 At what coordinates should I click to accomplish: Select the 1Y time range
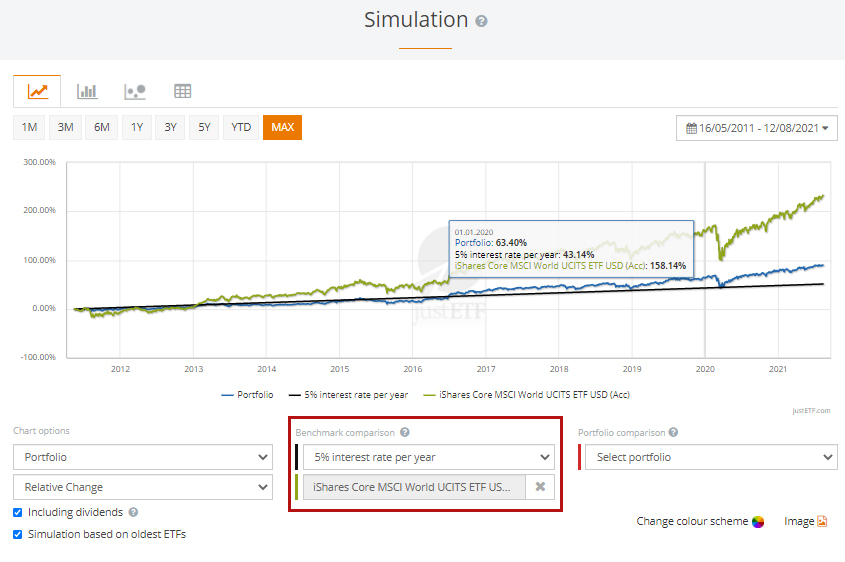click(136, 127)
